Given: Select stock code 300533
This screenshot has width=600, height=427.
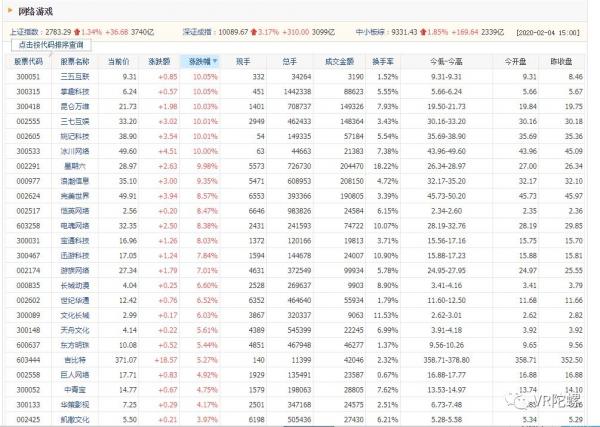Looking at the screenshot, I should point(28,152).
